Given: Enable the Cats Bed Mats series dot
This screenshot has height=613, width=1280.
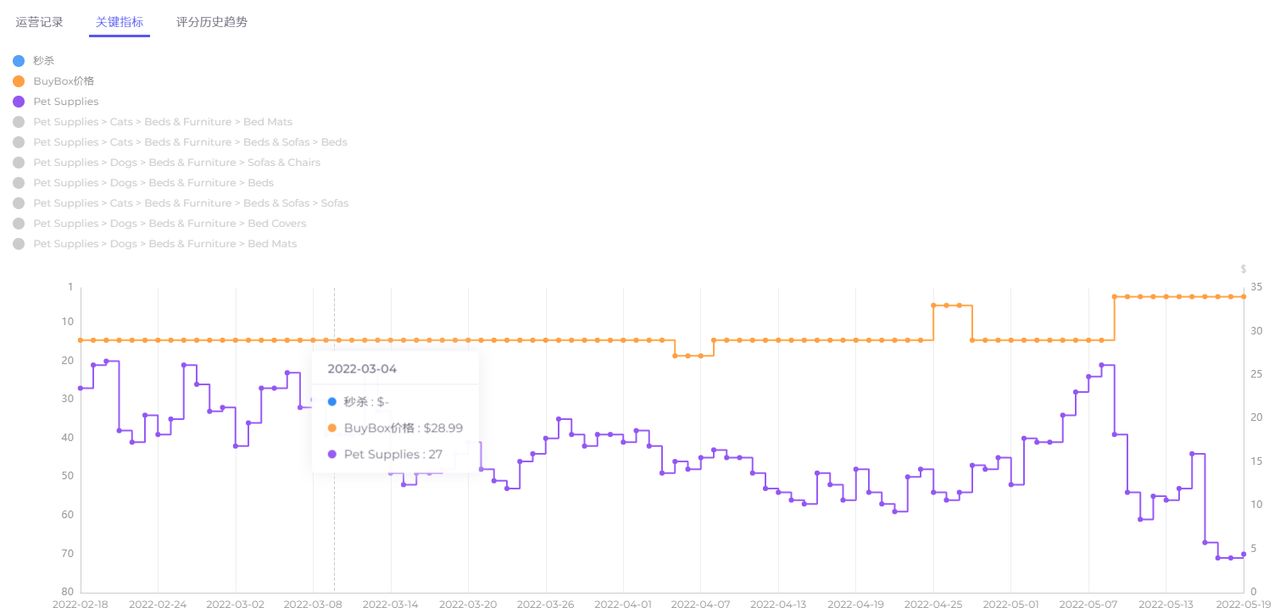Looking at the screenshot, I should point(19,122).
